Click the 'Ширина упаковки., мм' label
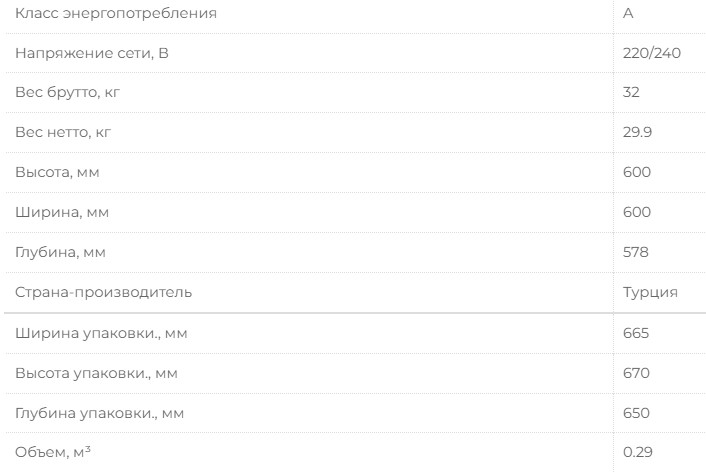This screenshot has width=706, height=476. tap(100, 333)
